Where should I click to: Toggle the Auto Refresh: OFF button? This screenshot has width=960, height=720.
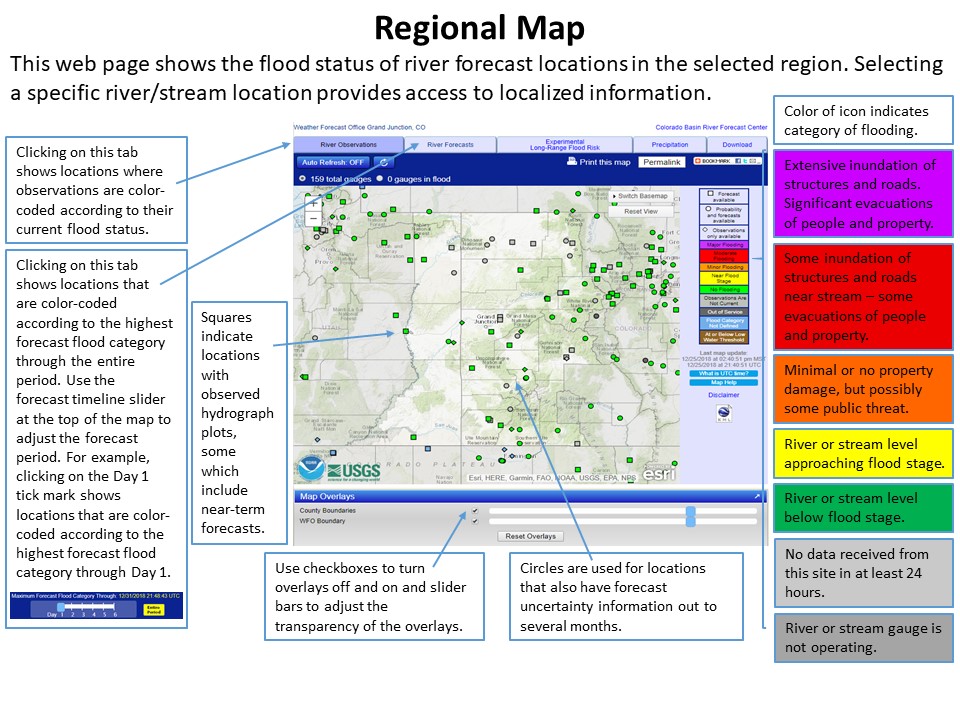pos(333,162)
